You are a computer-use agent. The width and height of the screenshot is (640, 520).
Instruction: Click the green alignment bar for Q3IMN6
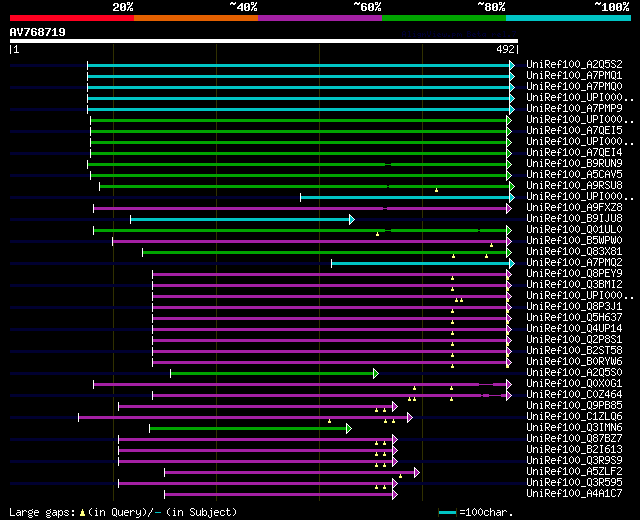[250, 429]
